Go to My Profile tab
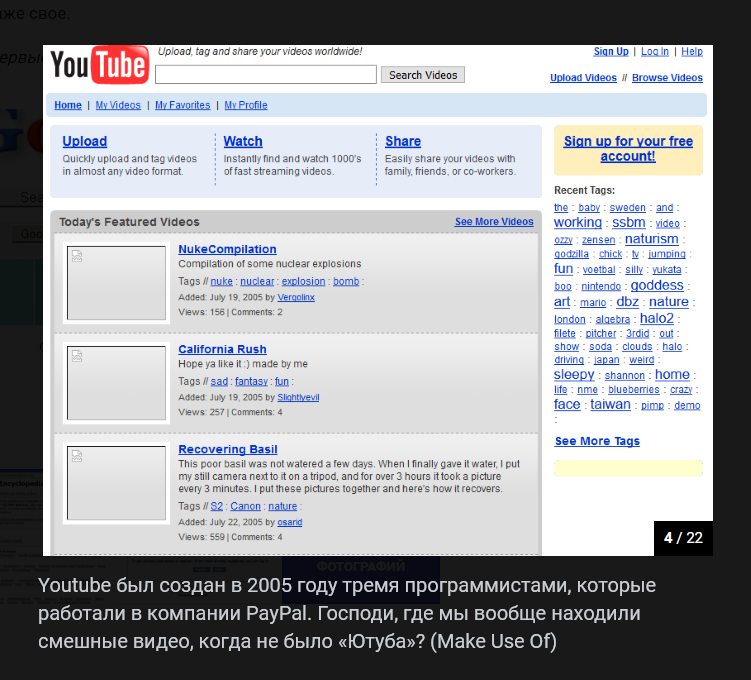Screen dimensions: 751x680 246,105
